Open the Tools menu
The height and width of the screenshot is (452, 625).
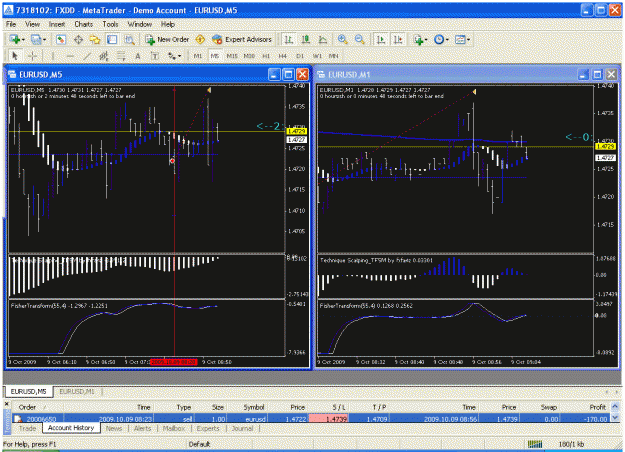point(110,24)
